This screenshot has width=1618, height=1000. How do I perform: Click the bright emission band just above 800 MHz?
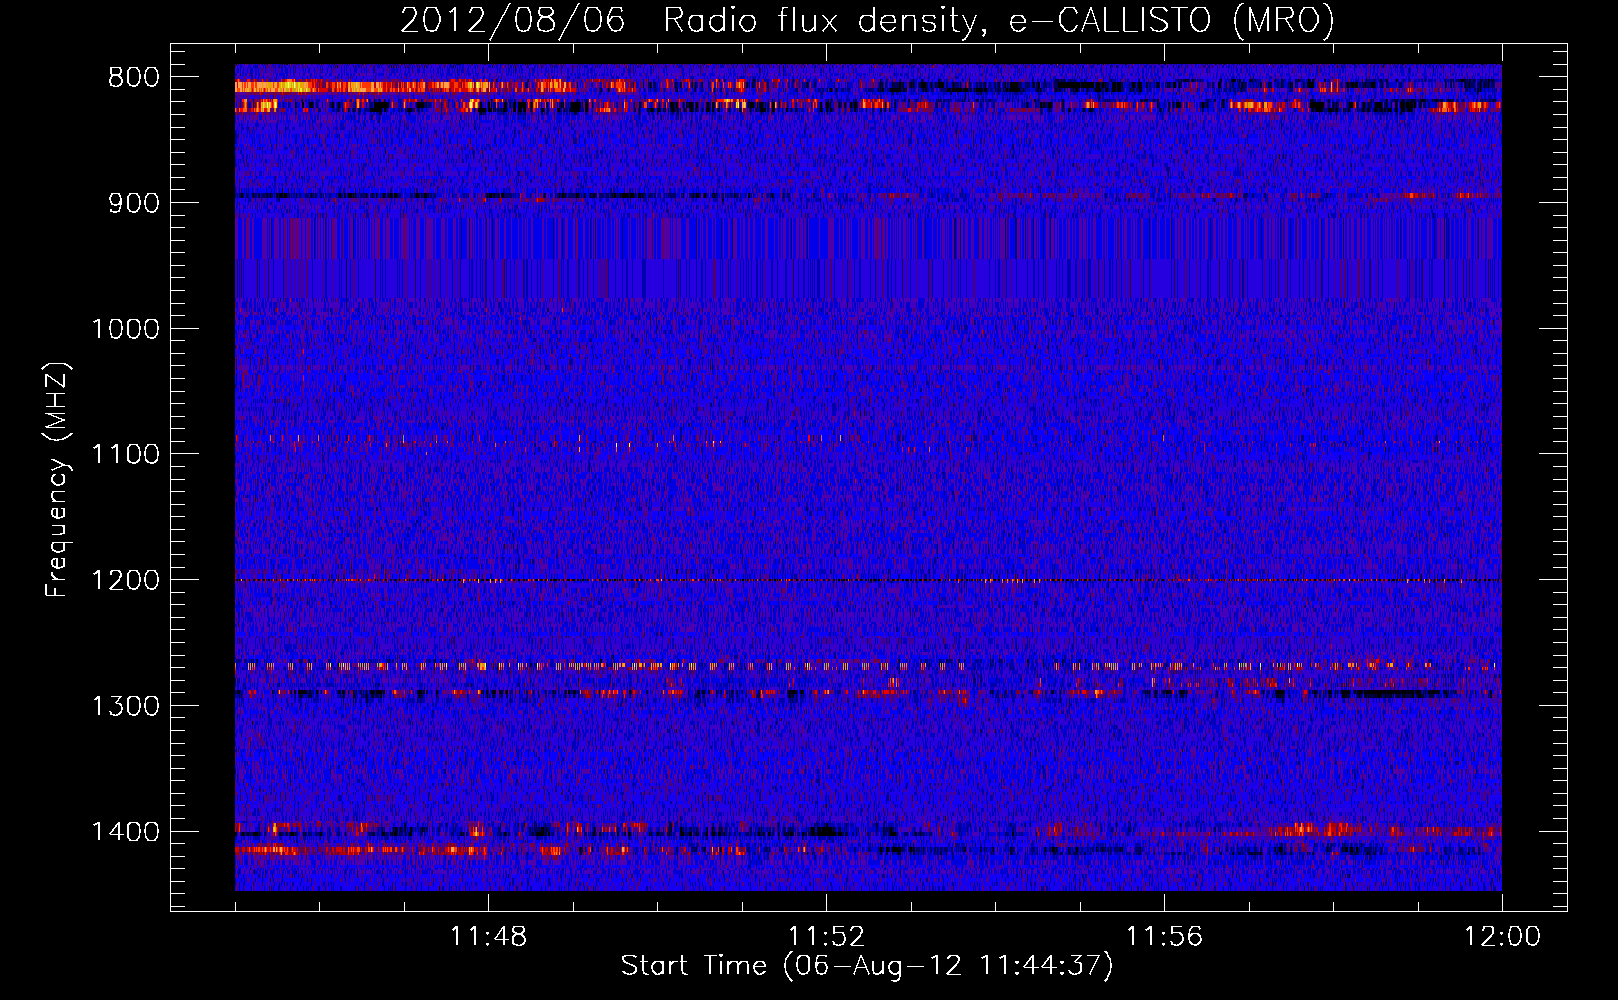tap(868, 87)
